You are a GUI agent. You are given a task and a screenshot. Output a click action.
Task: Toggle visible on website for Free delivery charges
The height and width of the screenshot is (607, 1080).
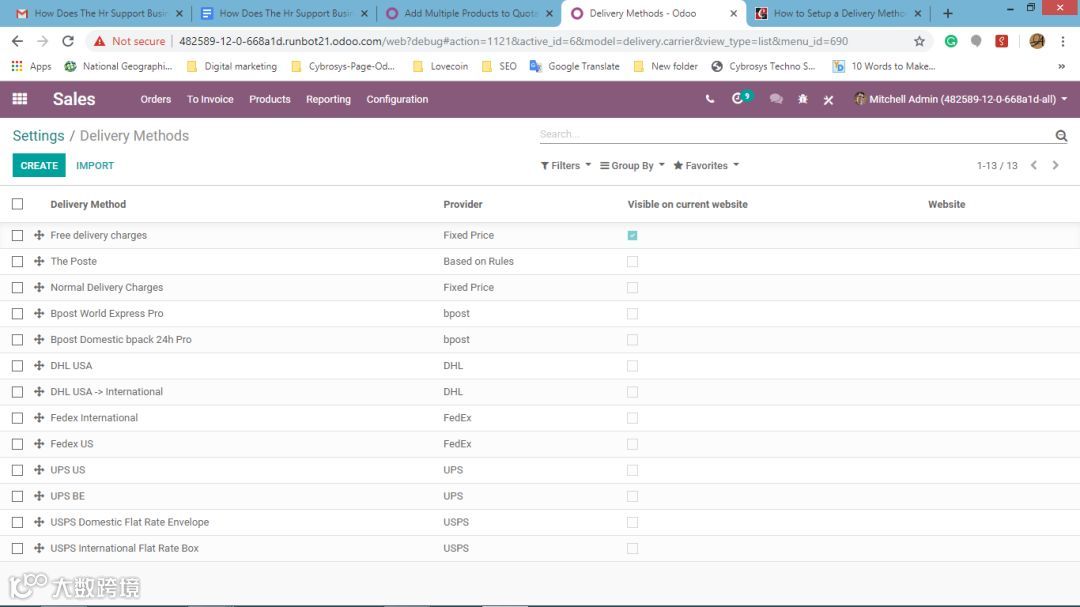632,236
